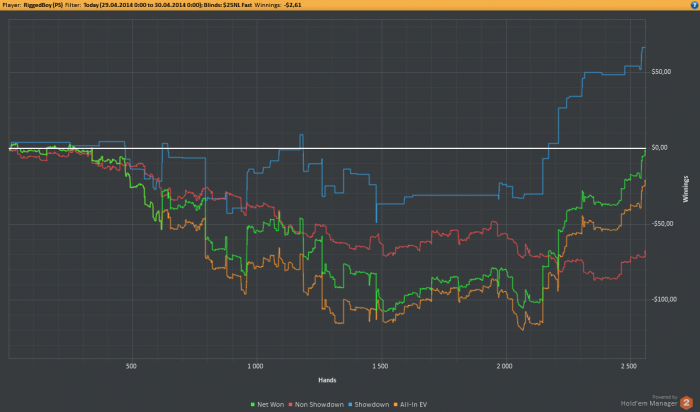Click the Filter: Today date range text
Screen dimensions: 700x412
[x=133, y=5]
